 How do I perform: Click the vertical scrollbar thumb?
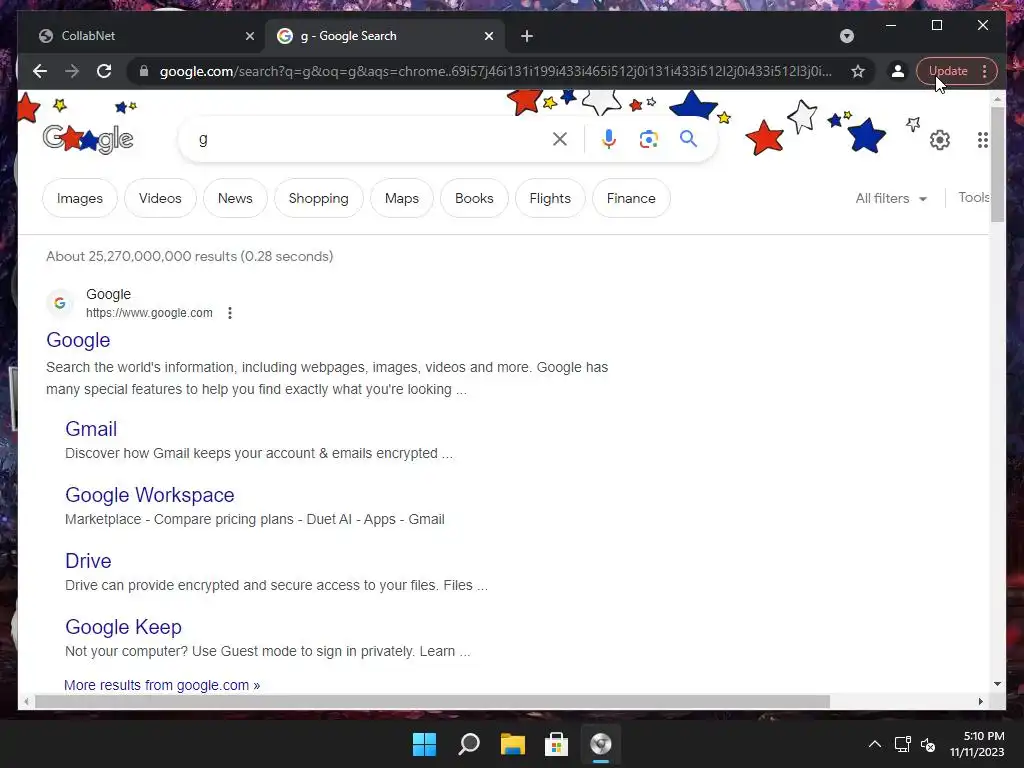coord(997,165)
